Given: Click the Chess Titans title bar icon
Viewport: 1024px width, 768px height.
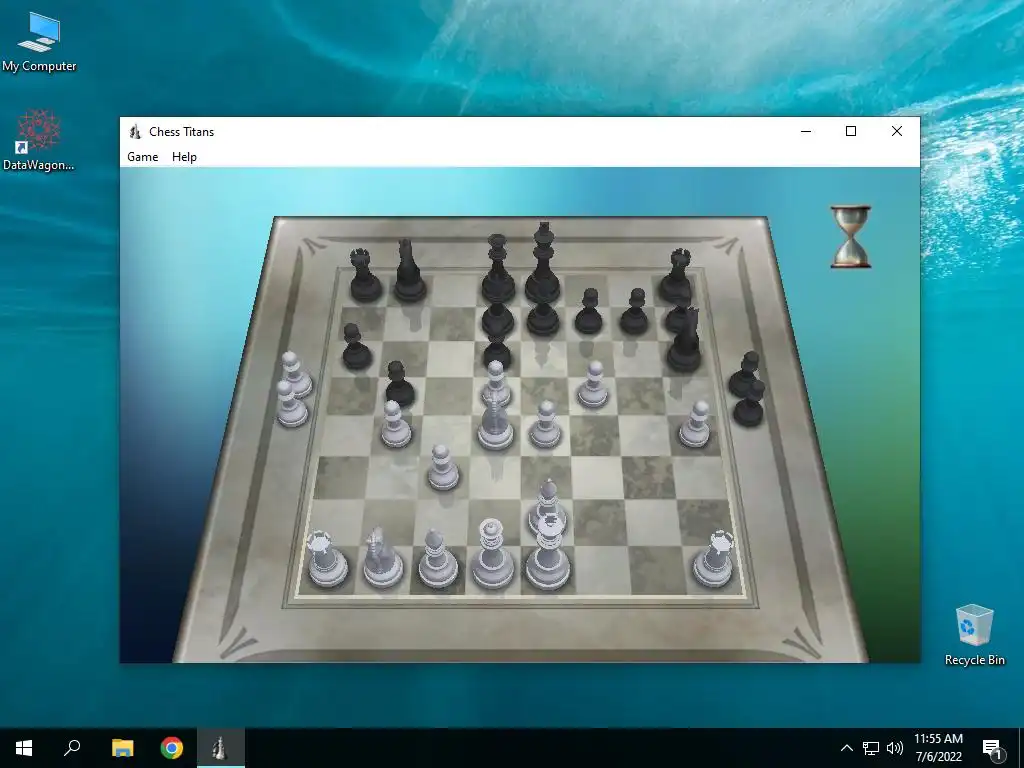Looking at the screenshot, I should point(135,131).
